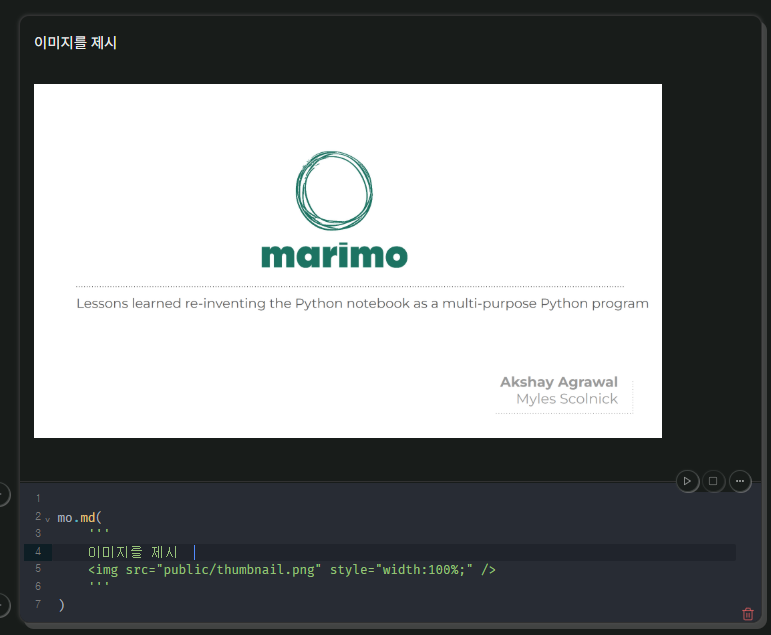Click the circular add-cell button below the editor
Viewport: 771px width, 635px height.
click(2, 605)
